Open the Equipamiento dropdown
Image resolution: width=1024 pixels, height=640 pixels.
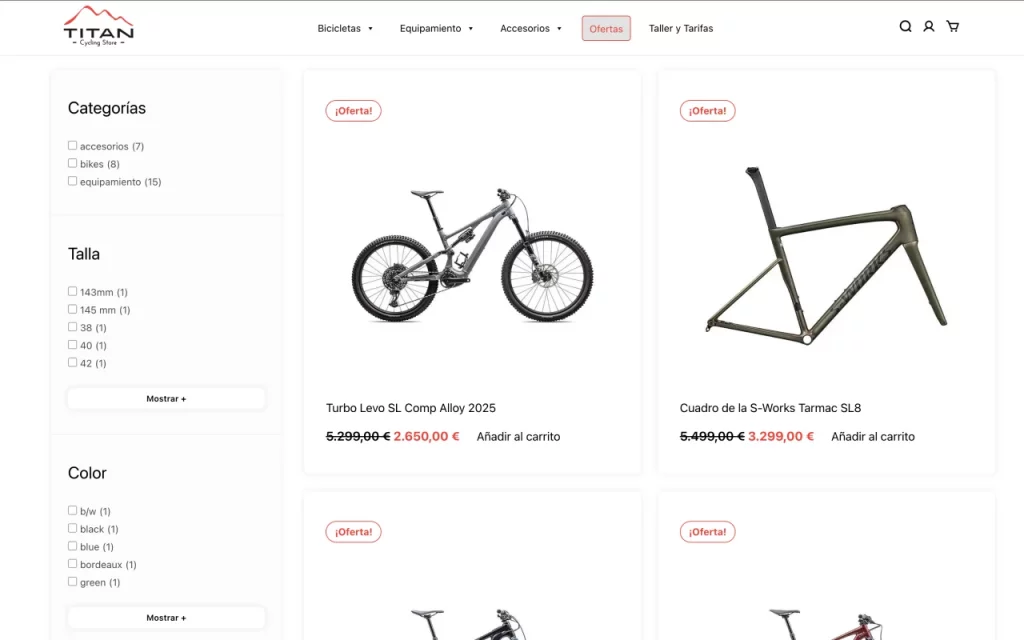coord(436,28)
